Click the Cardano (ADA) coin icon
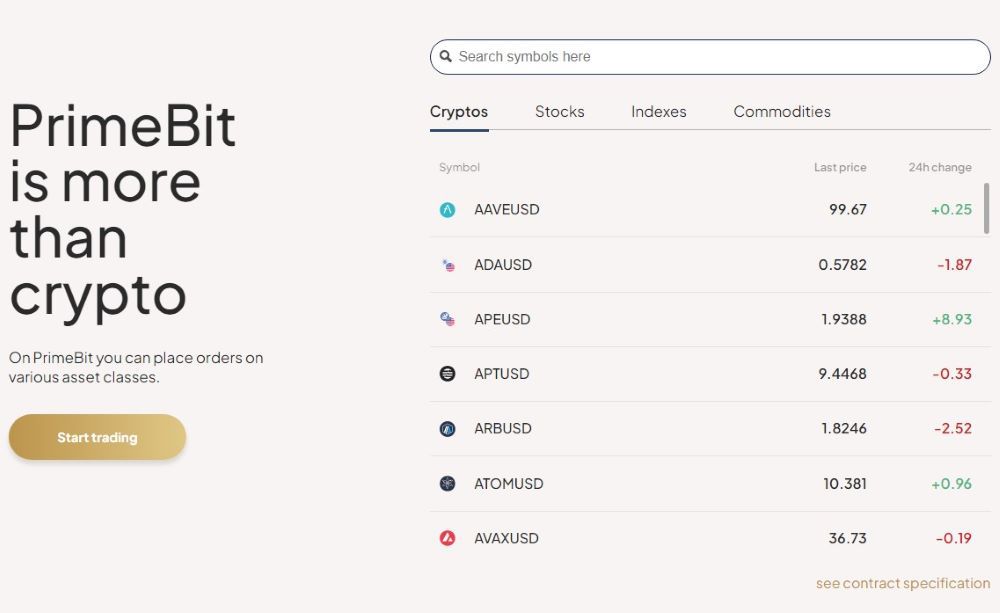This screenshot has height=613, width=1000. click(448, 264)
